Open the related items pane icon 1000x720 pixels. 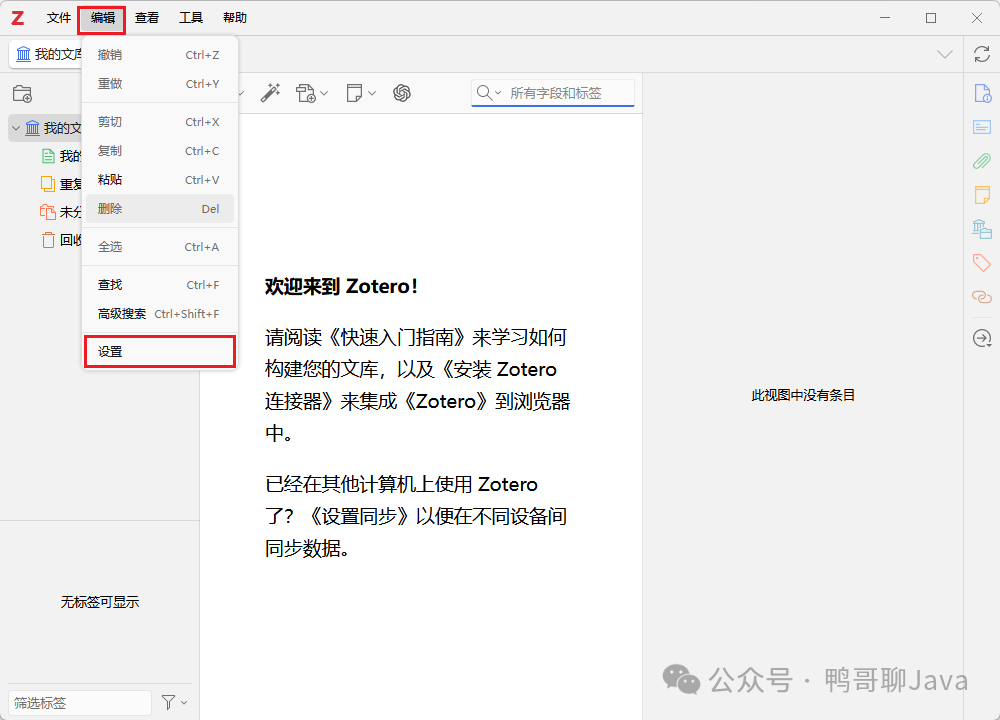[x=982, y=297]
